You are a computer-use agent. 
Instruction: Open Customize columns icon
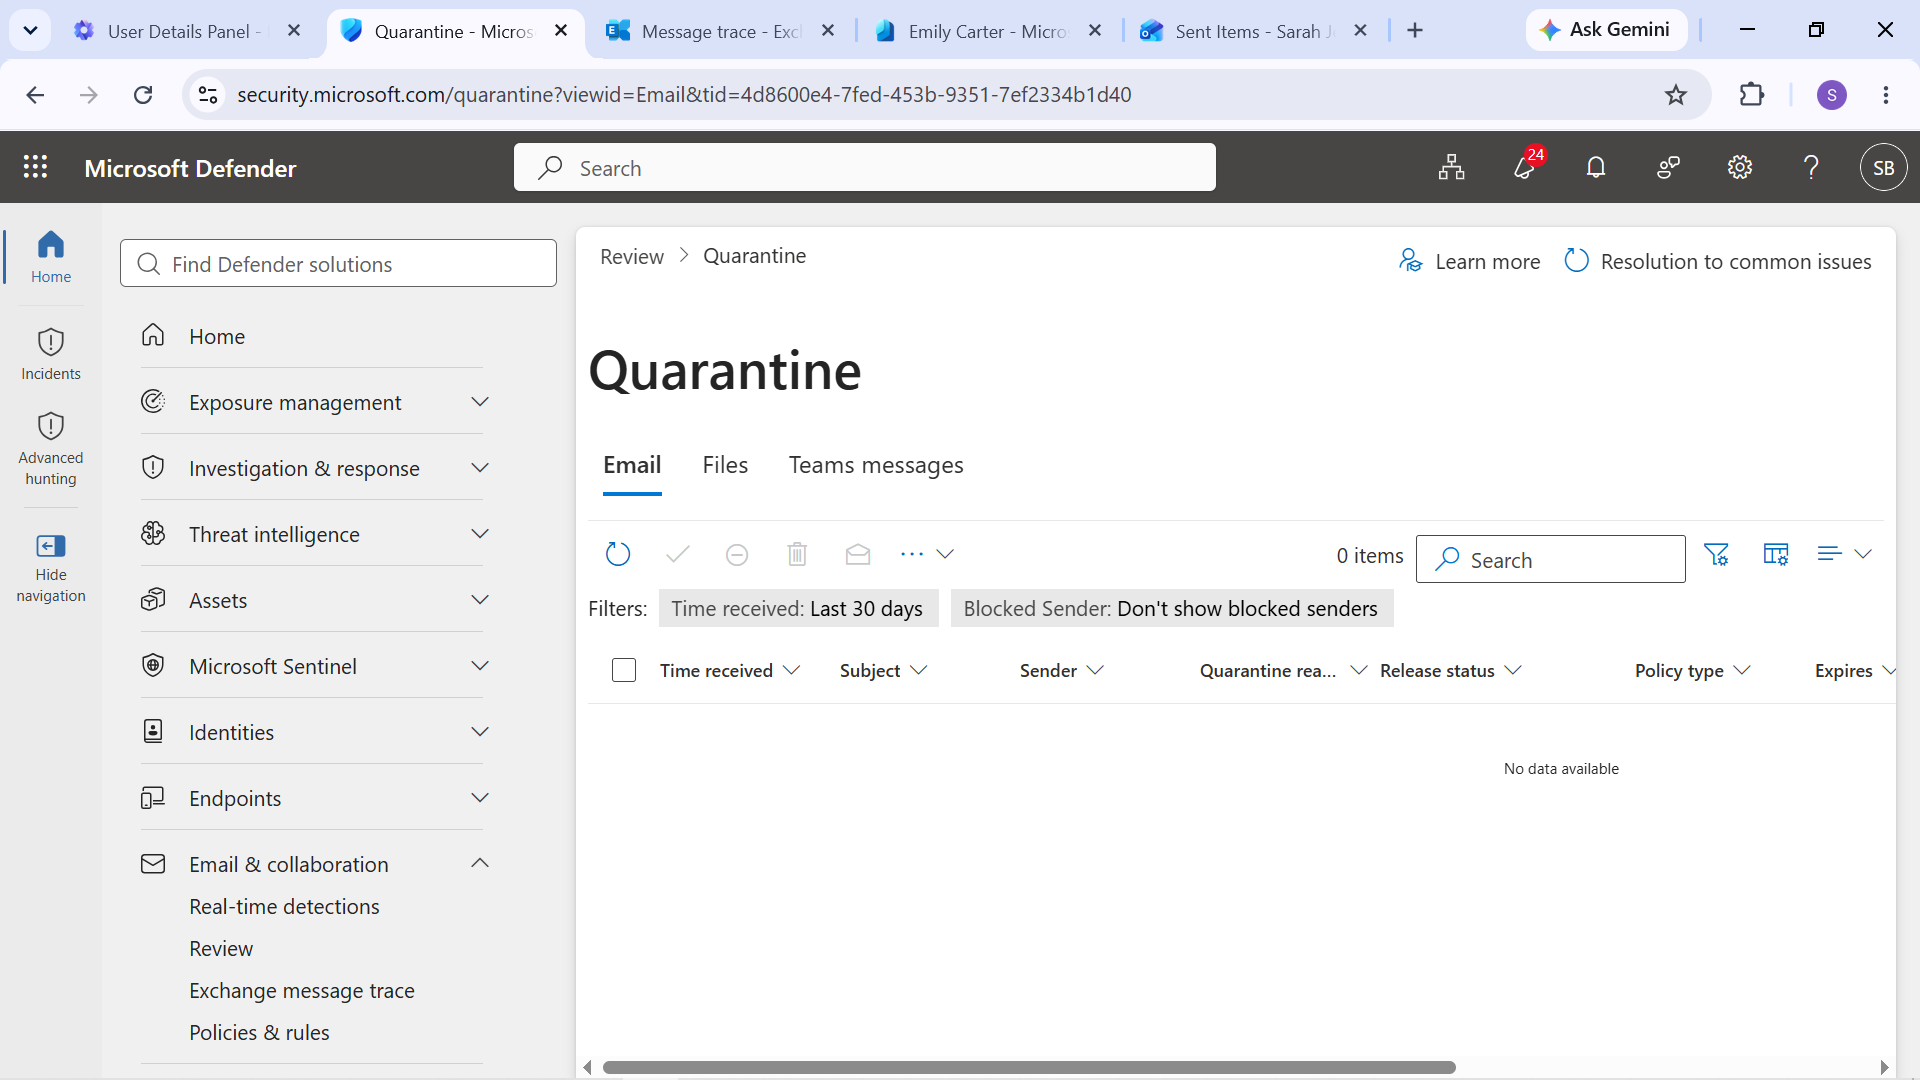pos(1776,554)
